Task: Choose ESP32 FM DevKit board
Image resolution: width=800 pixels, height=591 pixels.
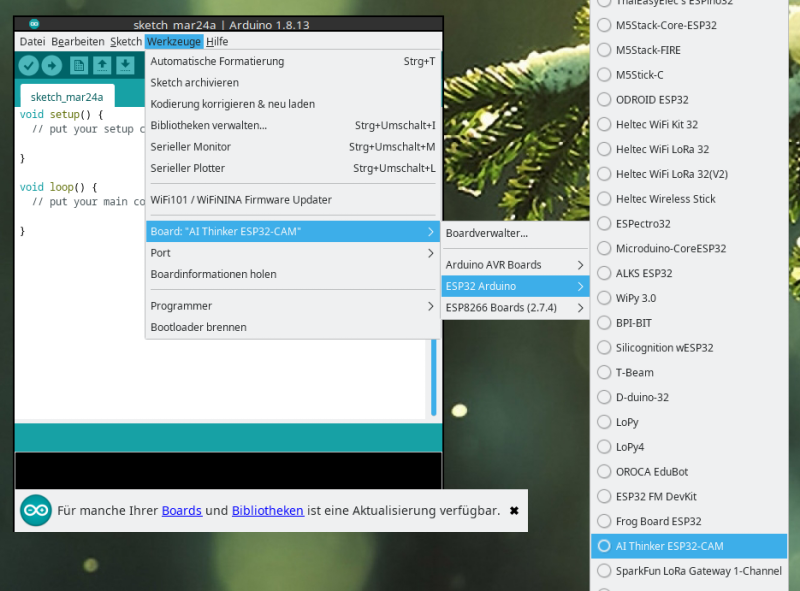Action: pos(689,497)
